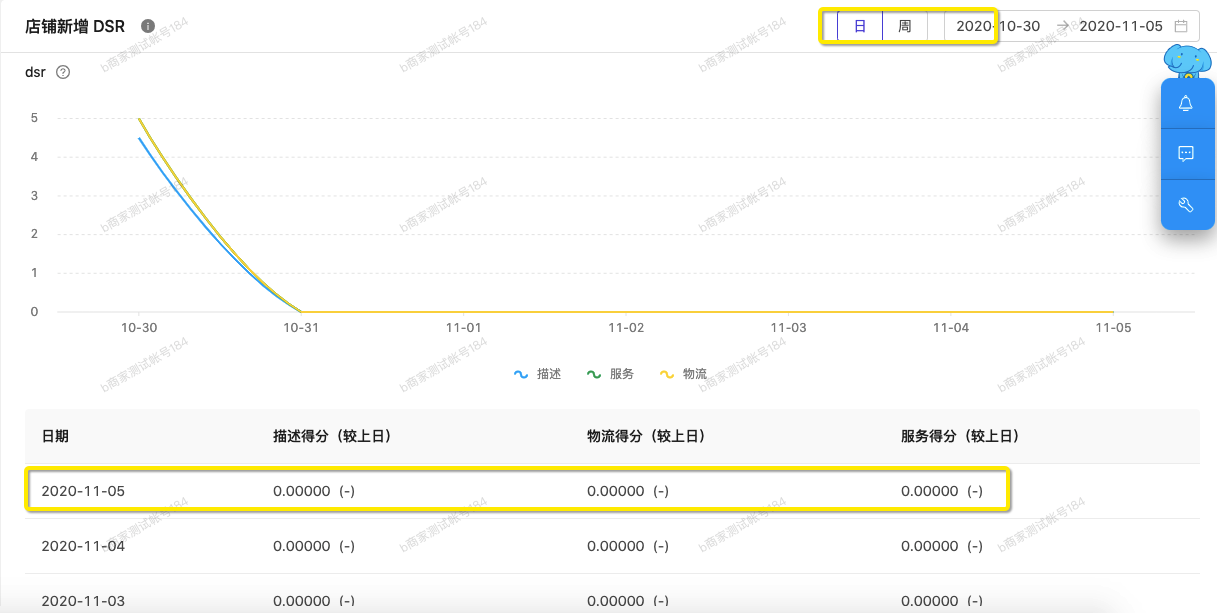
Task: Open the chat message icon in sidebar
Action: (1186, 154)
